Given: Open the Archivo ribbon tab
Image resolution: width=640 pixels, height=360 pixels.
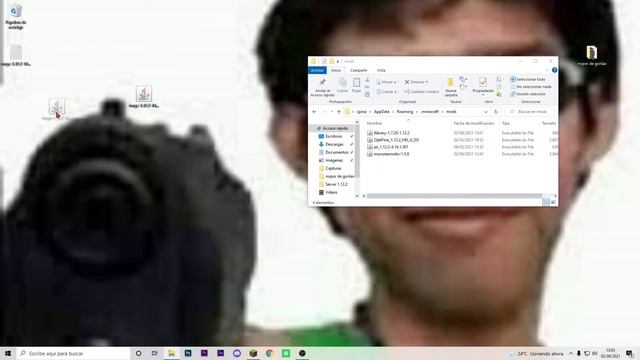Looking at the screenshot, I should pyautogui.click(x=317, y=70).
